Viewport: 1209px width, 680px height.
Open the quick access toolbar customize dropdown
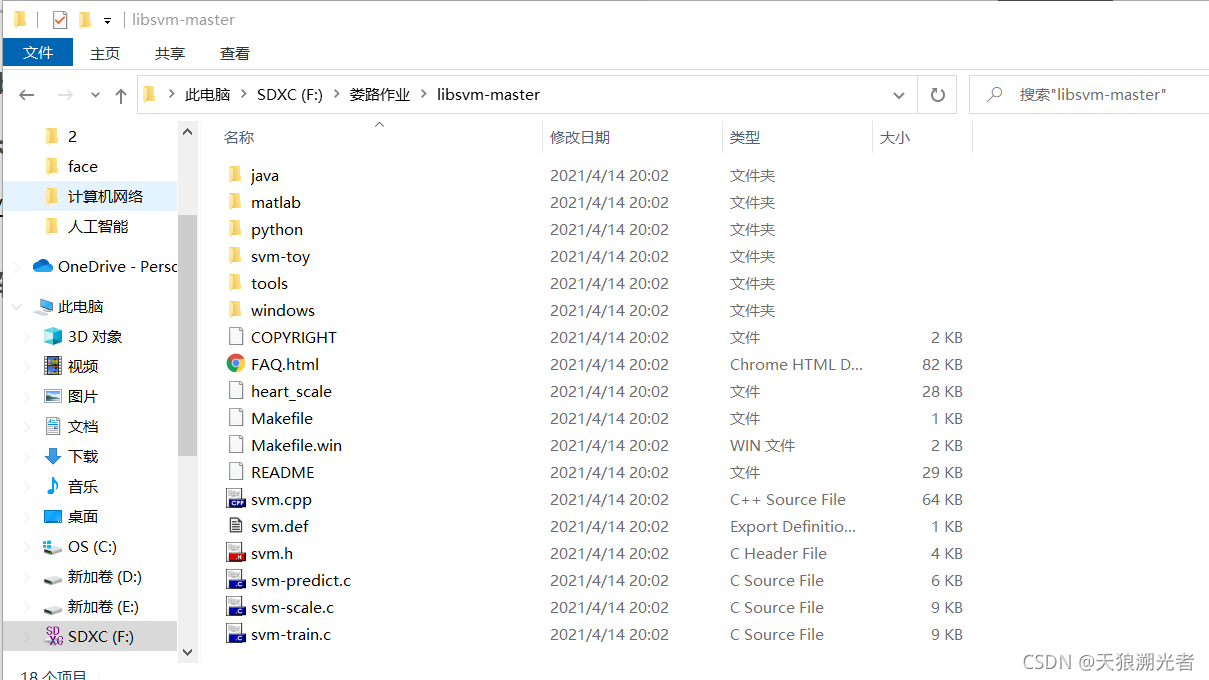107,21
